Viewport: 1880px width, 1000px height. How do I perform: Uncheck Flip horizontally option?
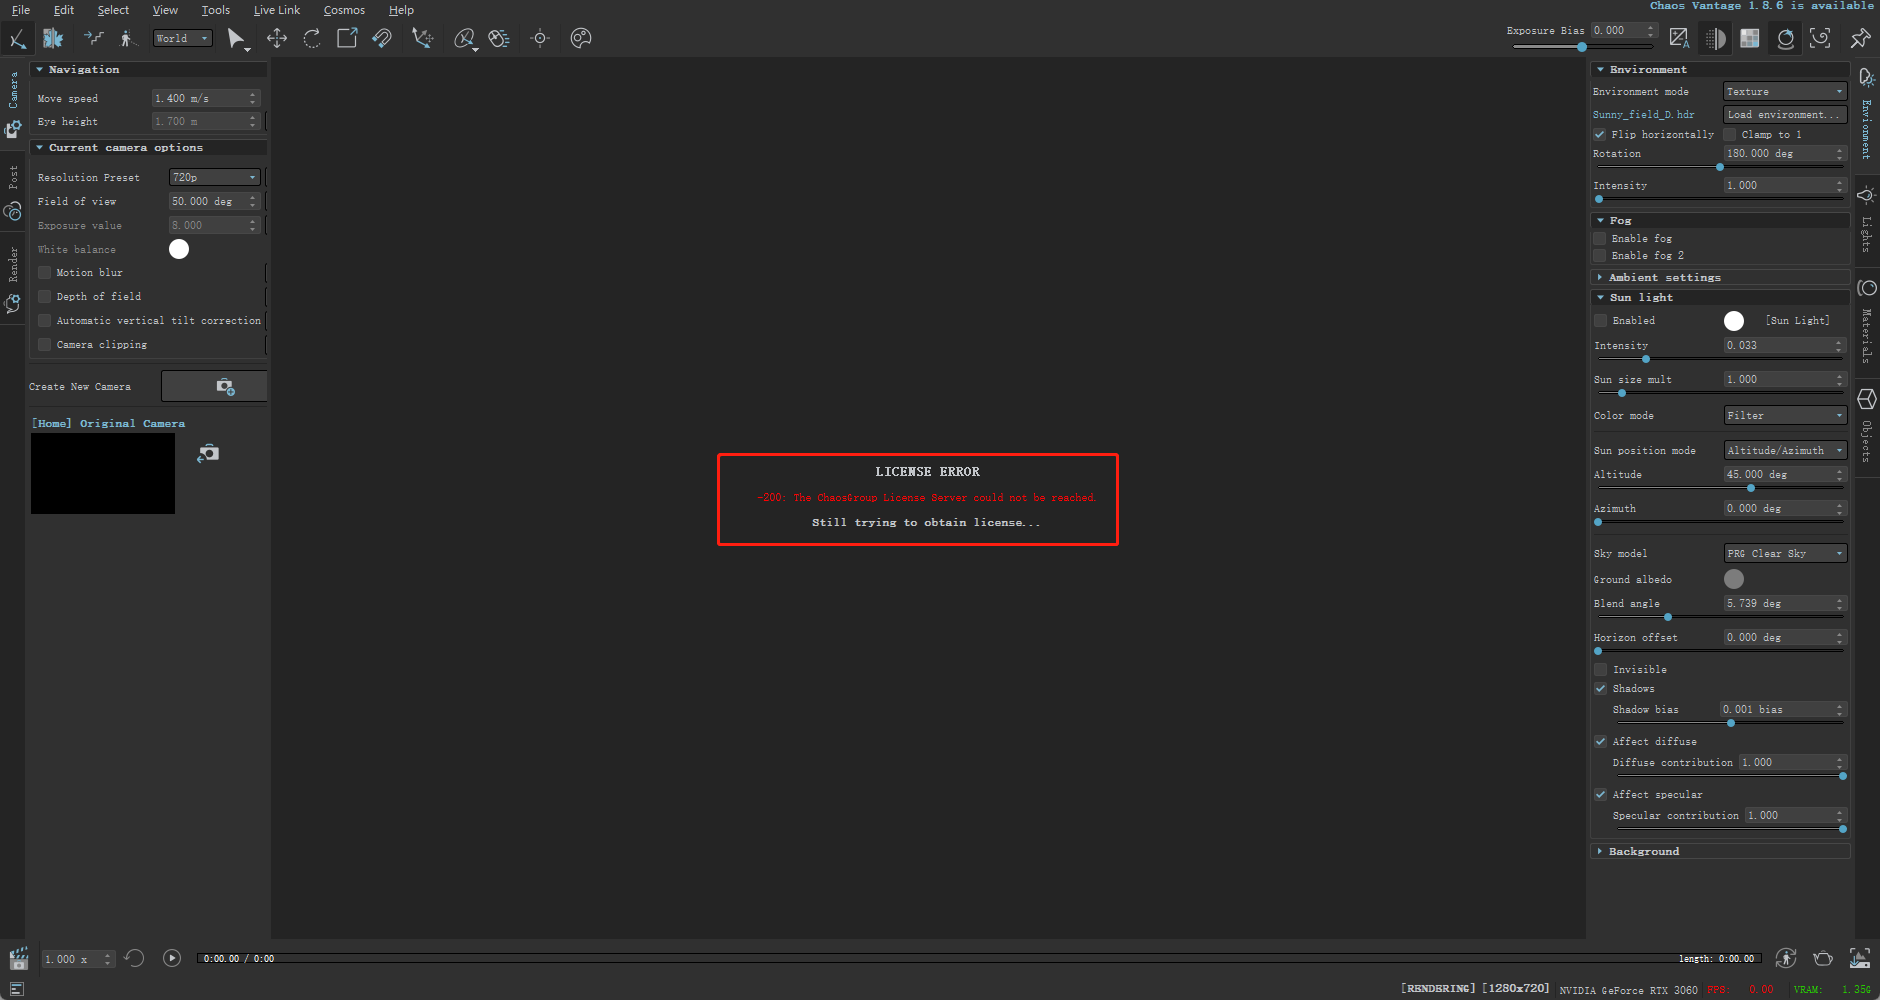[x=1600, y=134]
